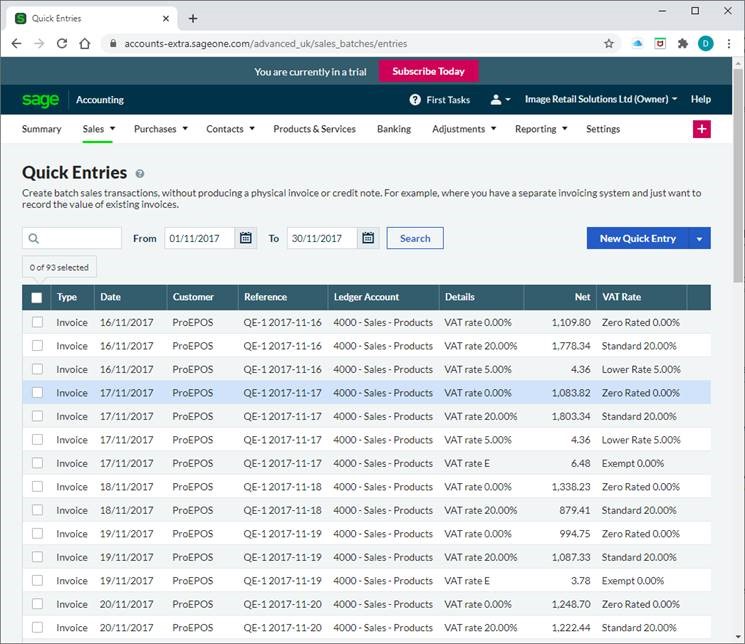Go to the Banking tab
The height and width of the screenshot is (644, 745).
394,129
